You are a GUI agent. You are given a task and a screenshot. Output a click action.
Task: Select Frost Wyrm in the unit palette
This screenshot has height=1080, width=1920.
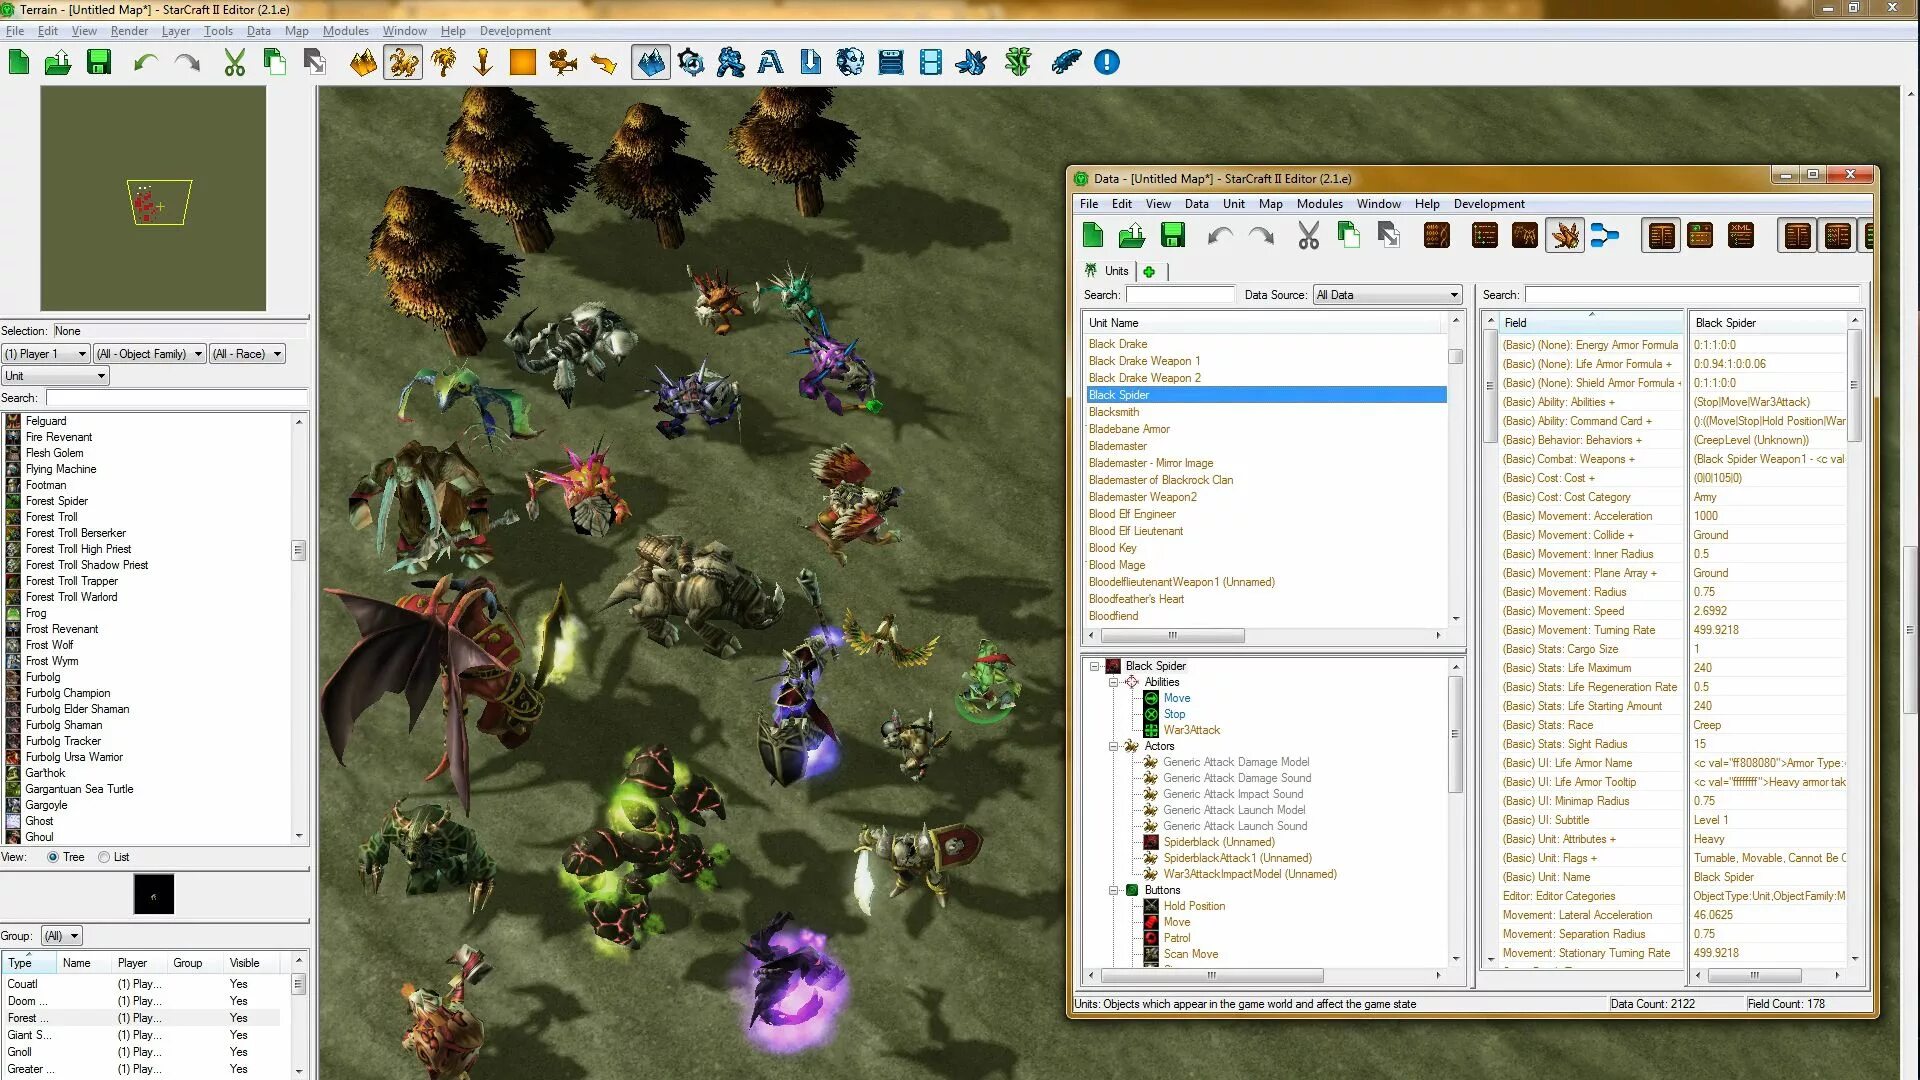52,661
